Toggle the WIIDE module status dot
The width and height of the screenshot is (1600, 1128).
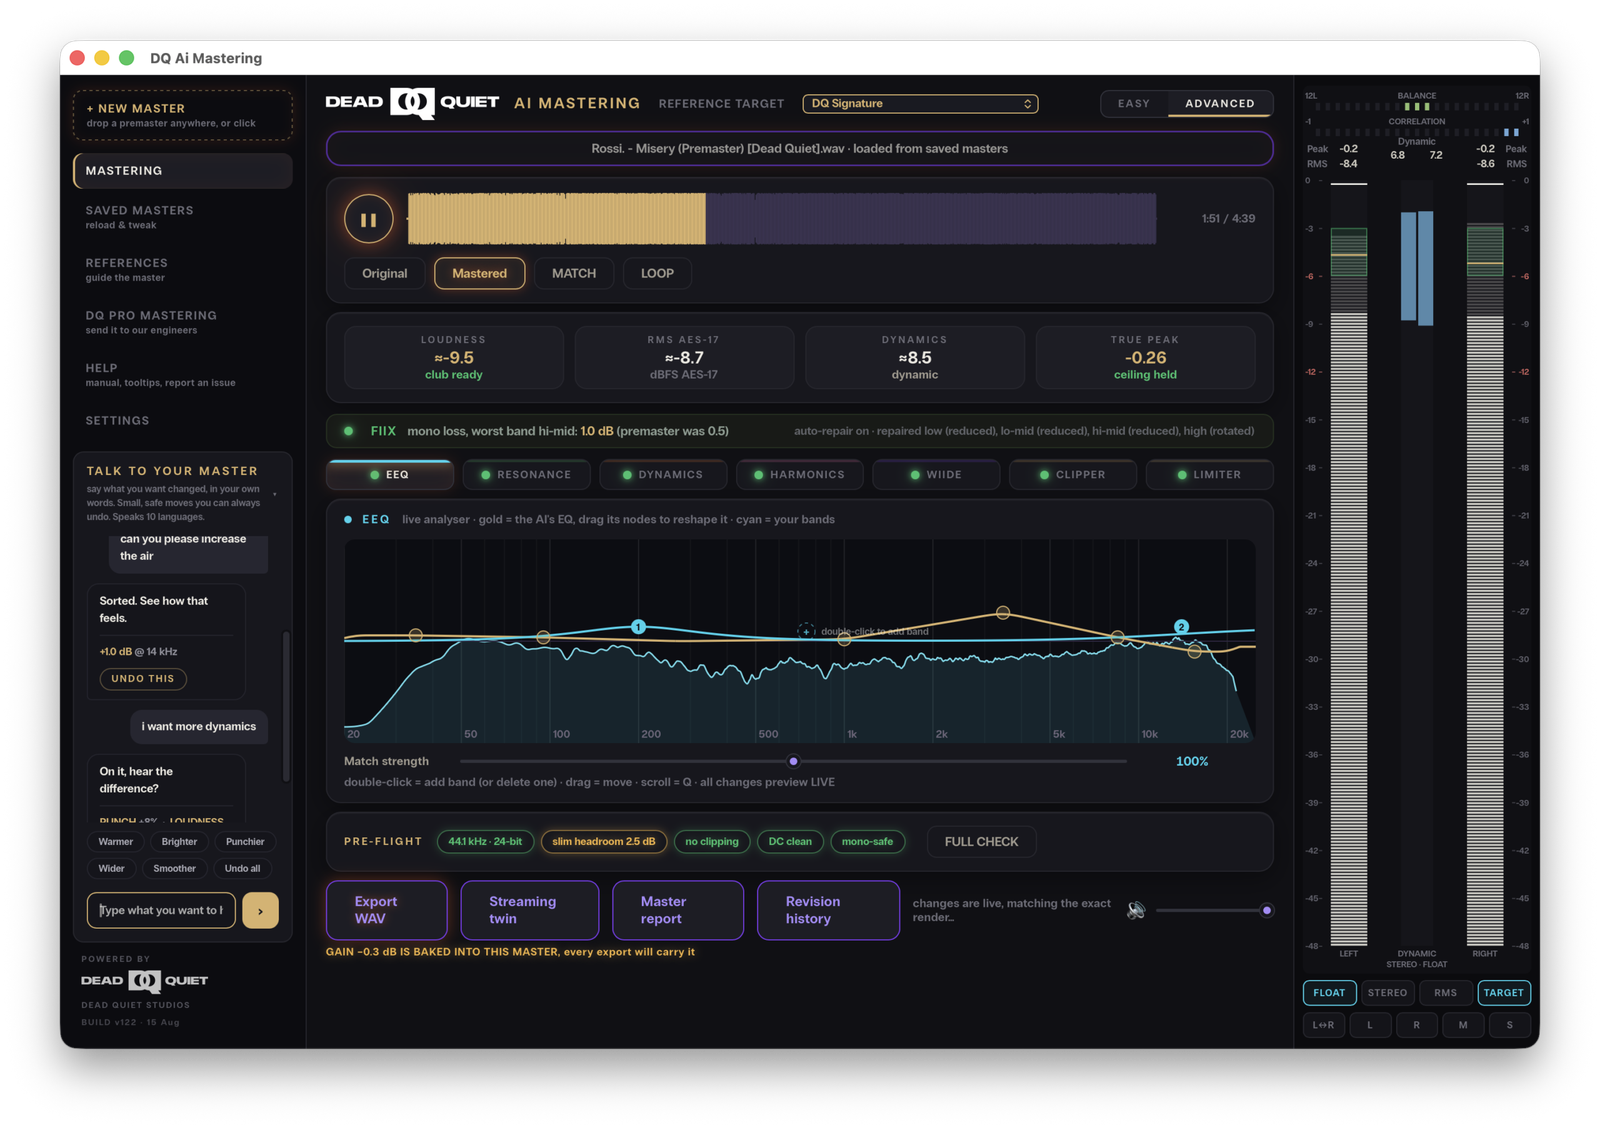click(x=914, y=475)
